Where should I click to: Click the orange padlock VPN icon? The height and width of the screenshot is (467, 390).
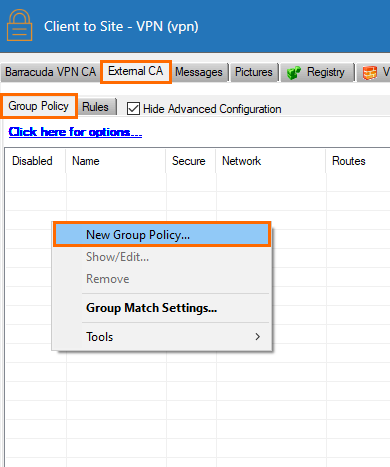tap(19, 25)
